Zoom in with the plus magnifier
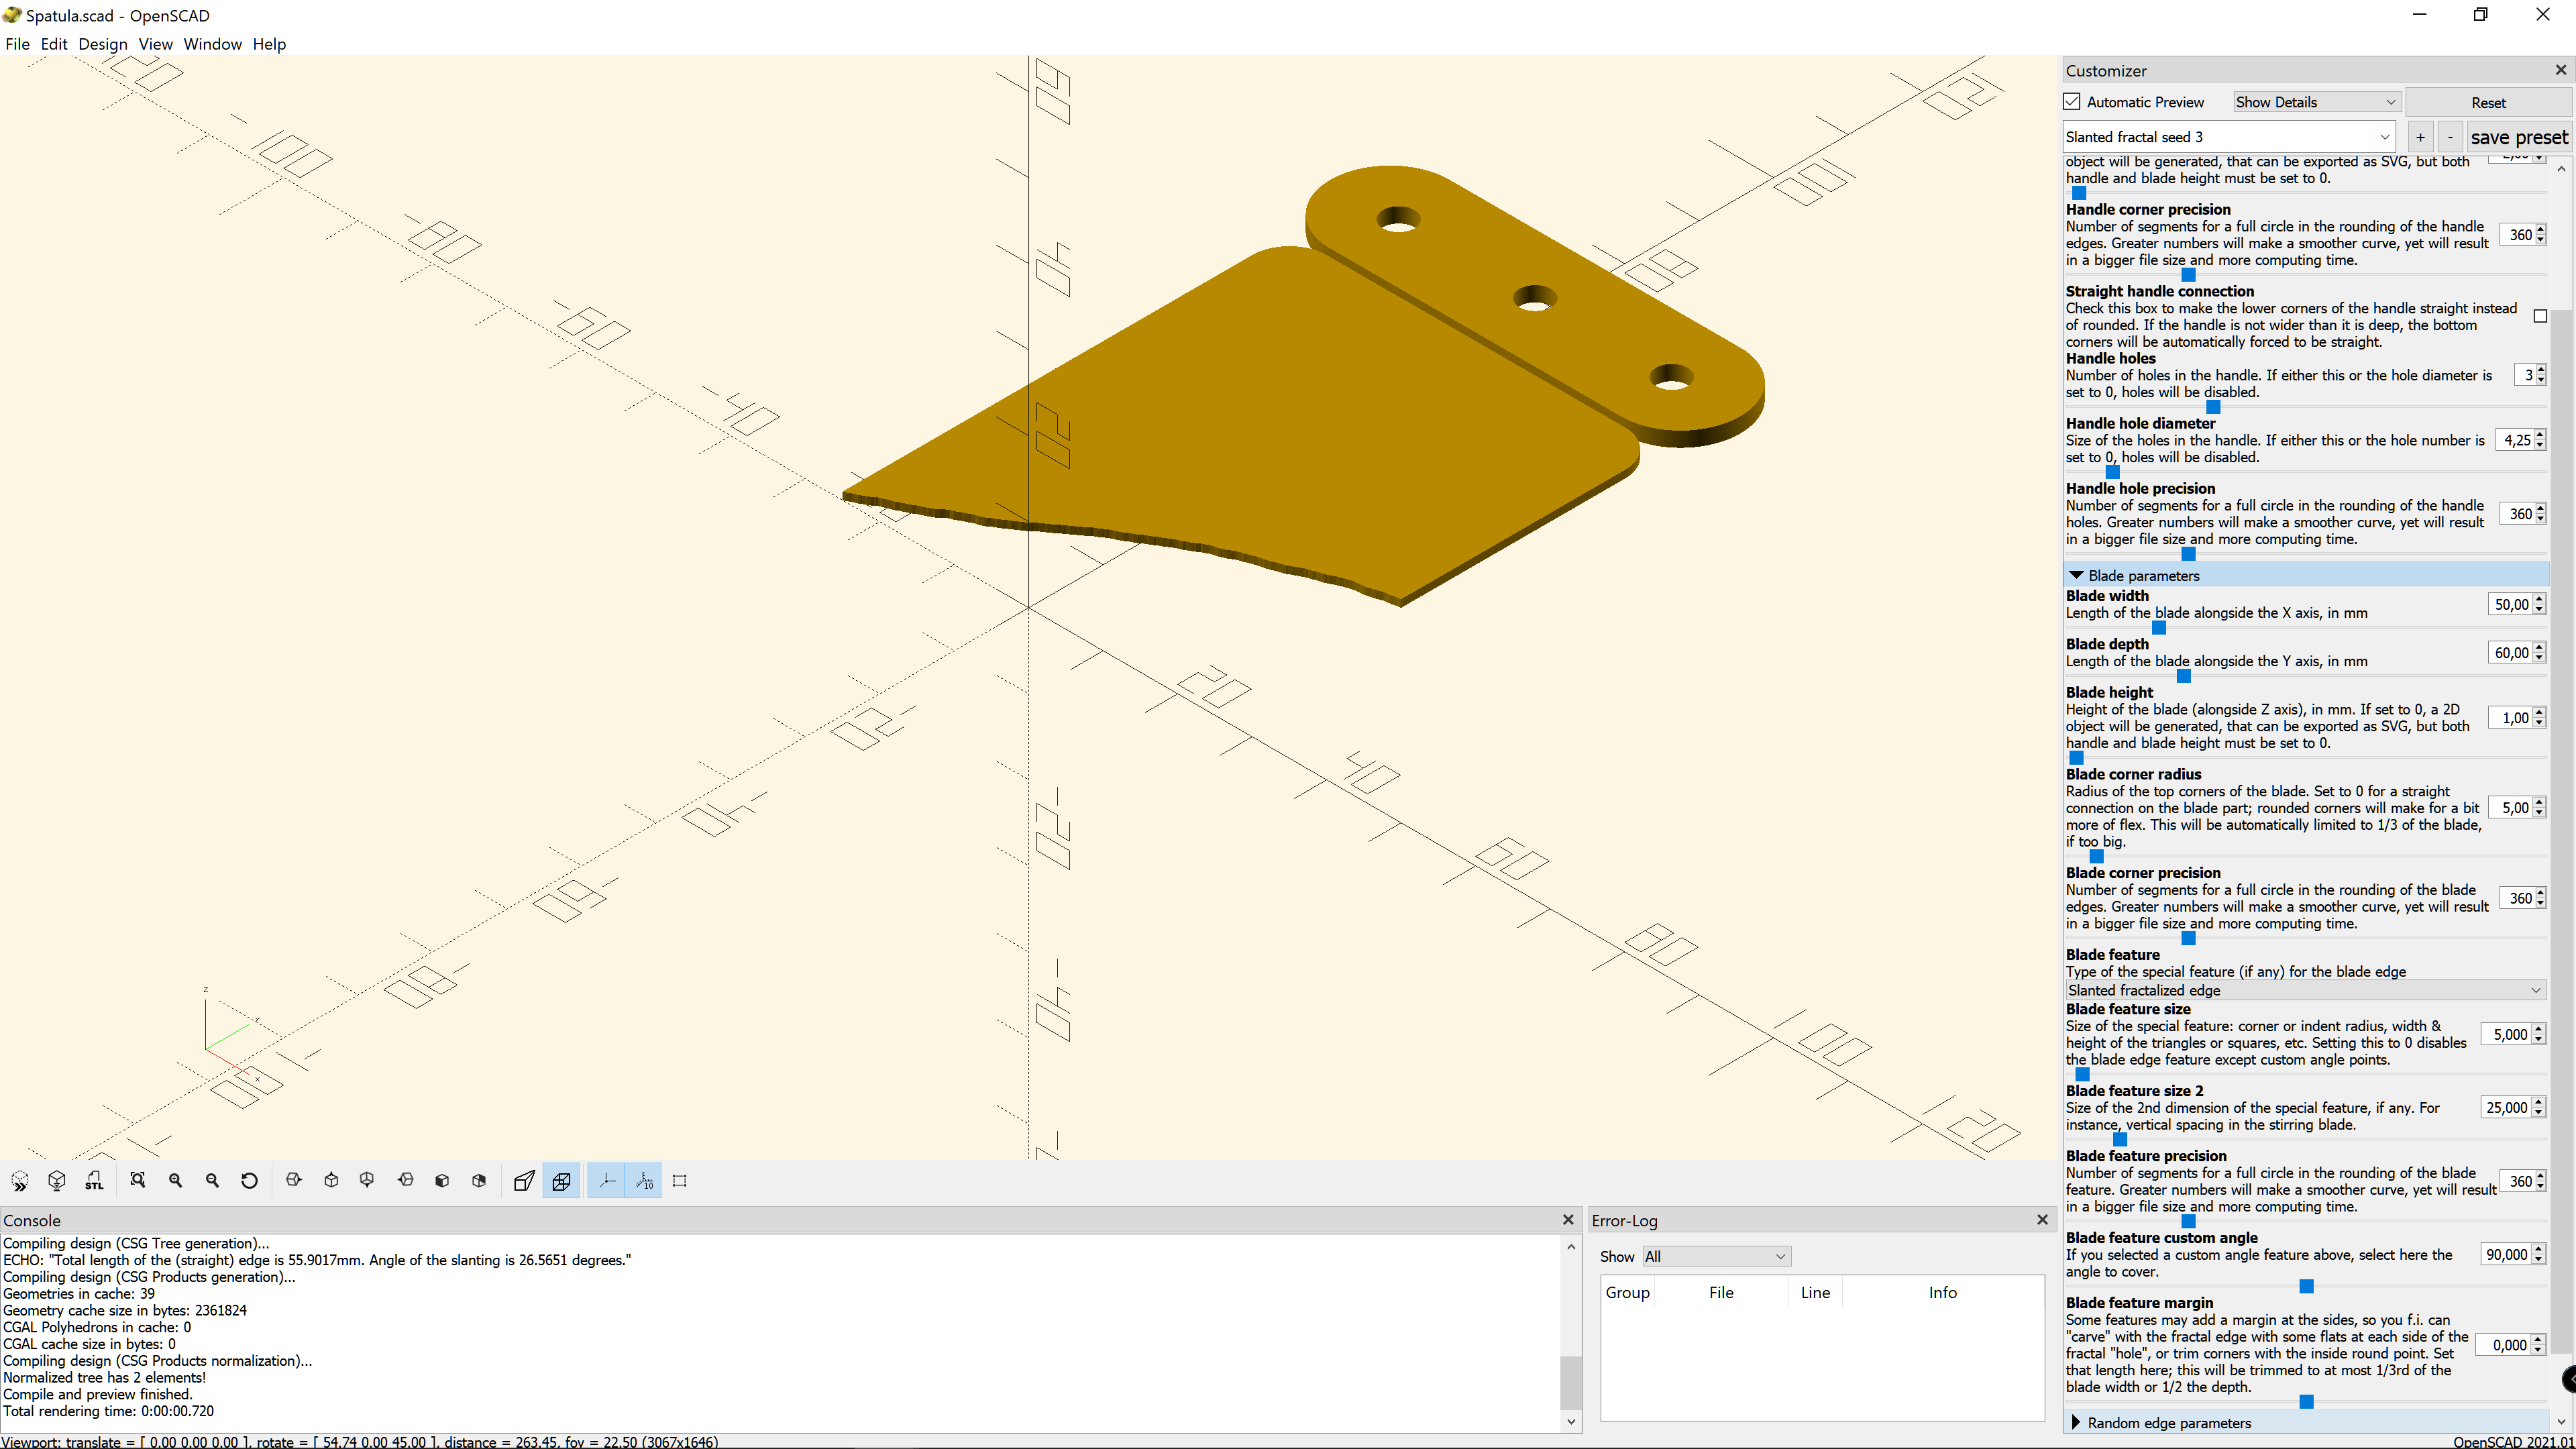This screenshot has width=2576, height=1449. tap(176, 1181)
